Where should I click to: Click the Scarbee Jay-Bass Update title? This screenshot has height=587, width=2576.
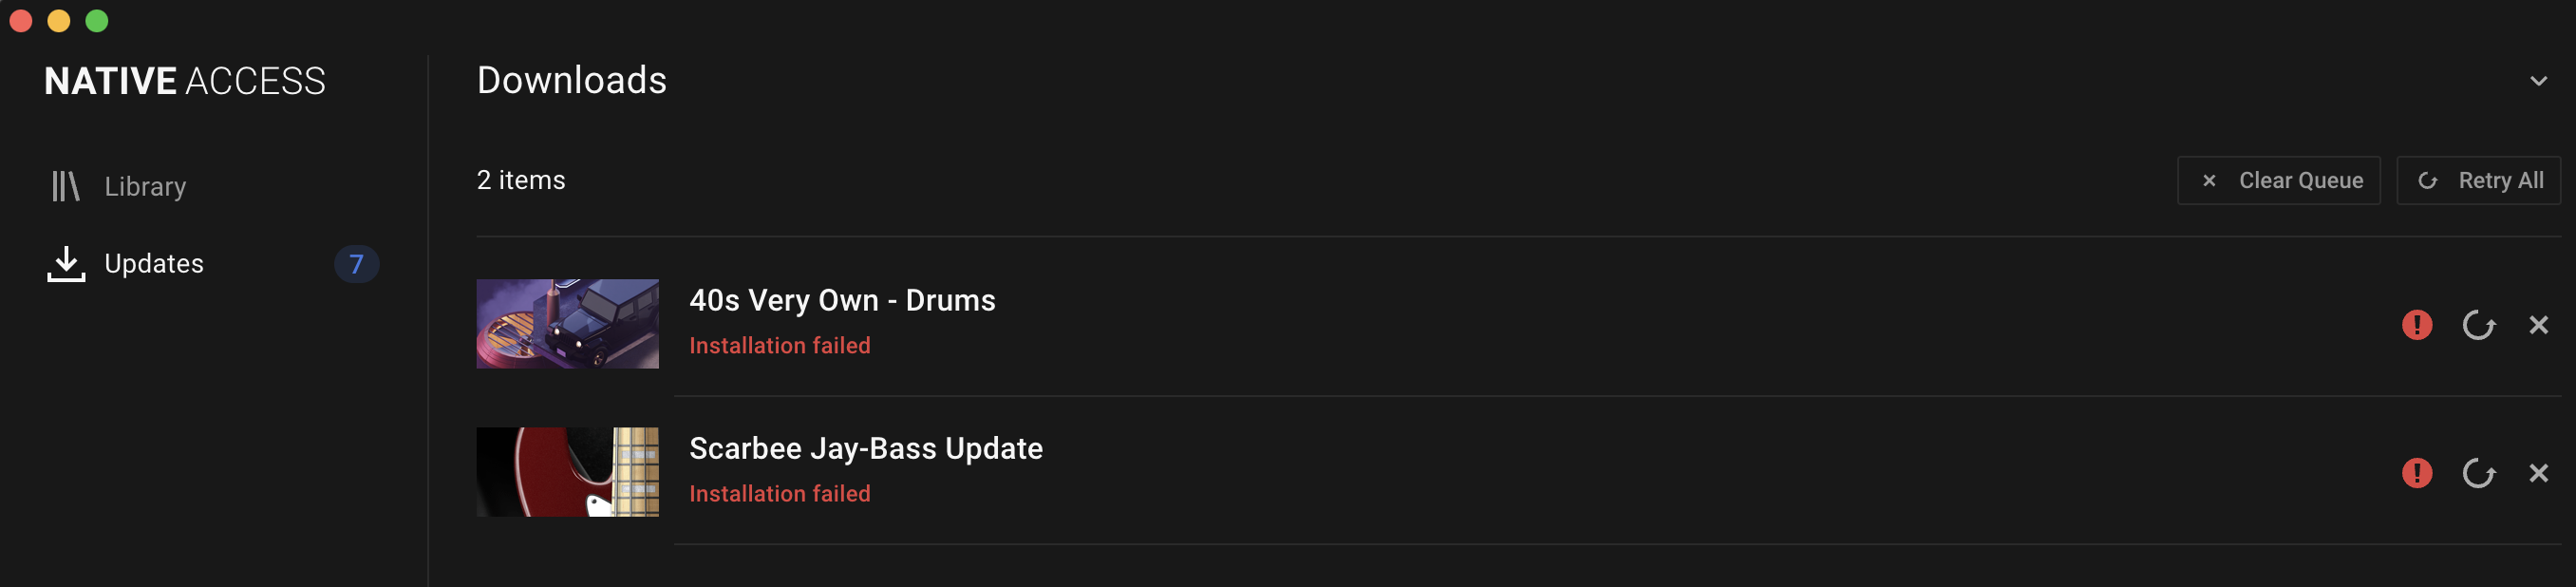(865, 449)
